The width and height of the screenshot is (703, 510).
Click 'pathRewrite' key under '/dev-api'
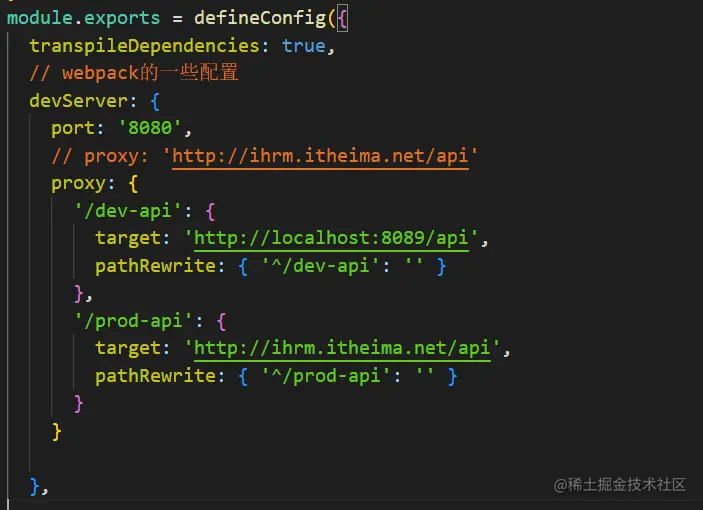click(x=156, y=266)
